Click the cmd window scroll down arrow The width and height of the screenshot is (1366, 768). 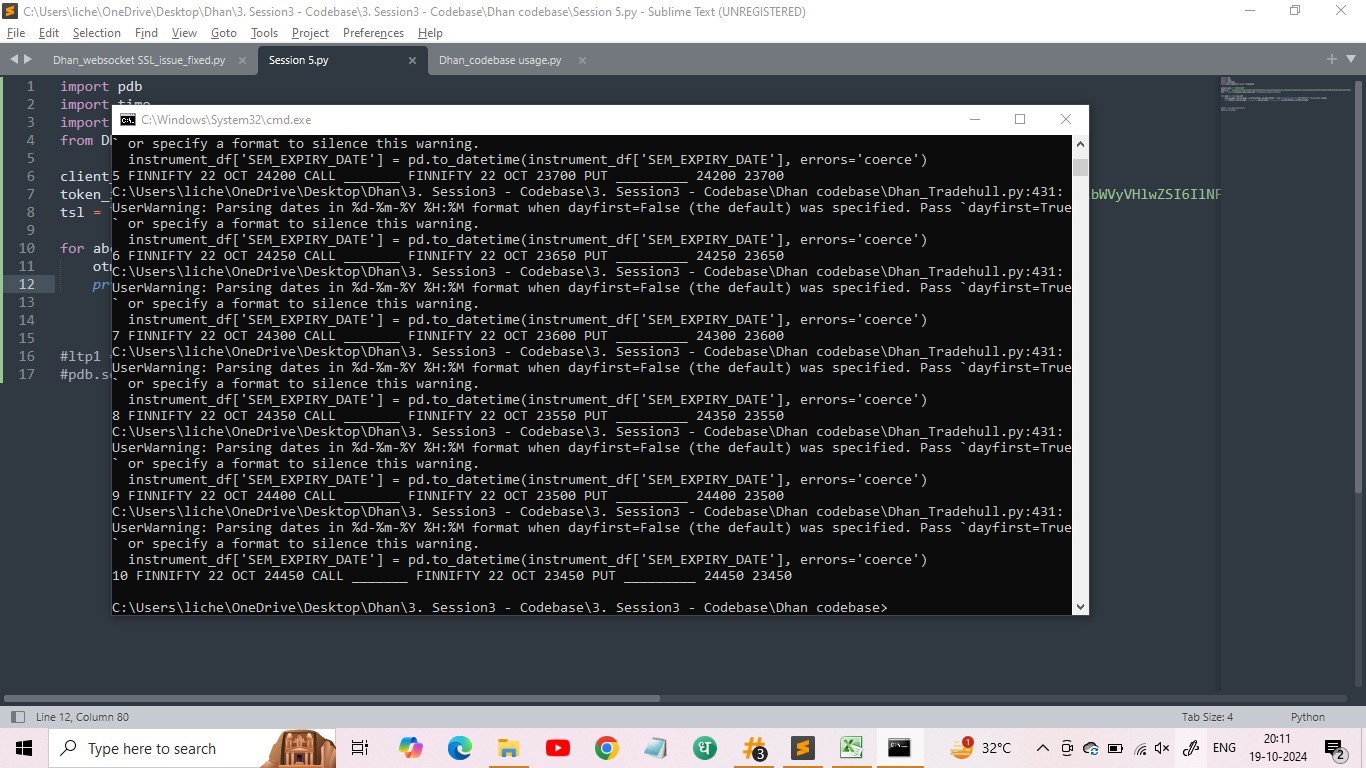1080,606
